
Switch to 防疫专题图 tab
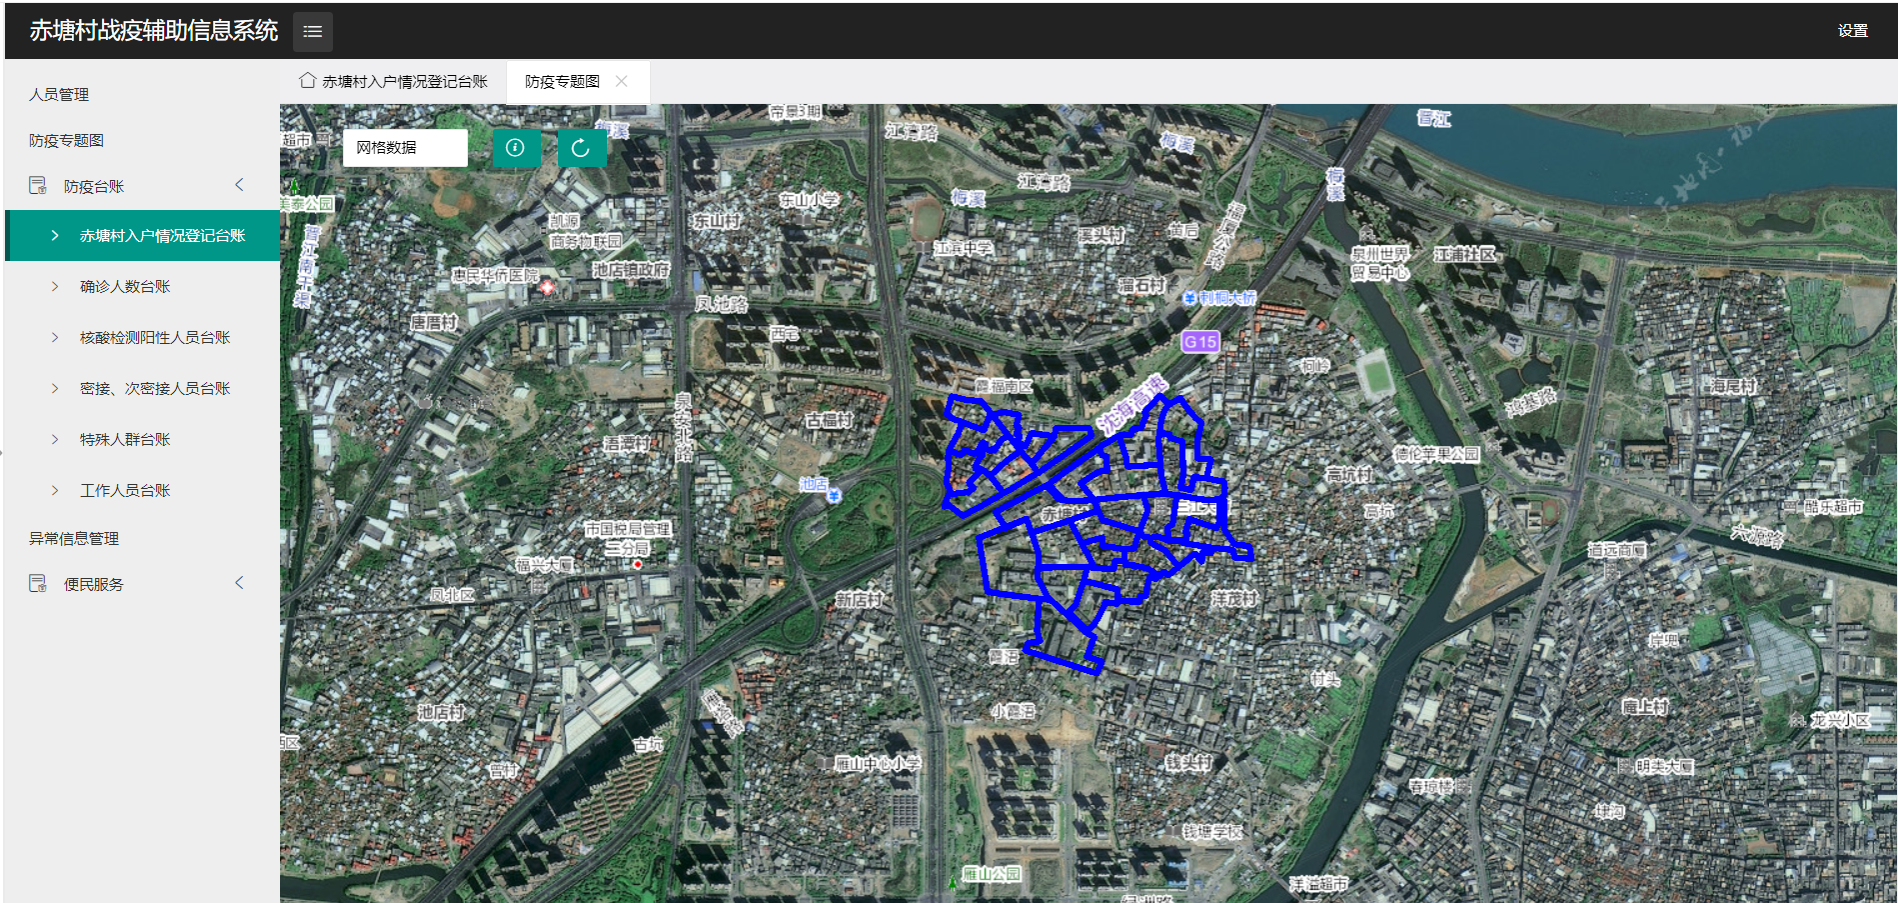562,82
